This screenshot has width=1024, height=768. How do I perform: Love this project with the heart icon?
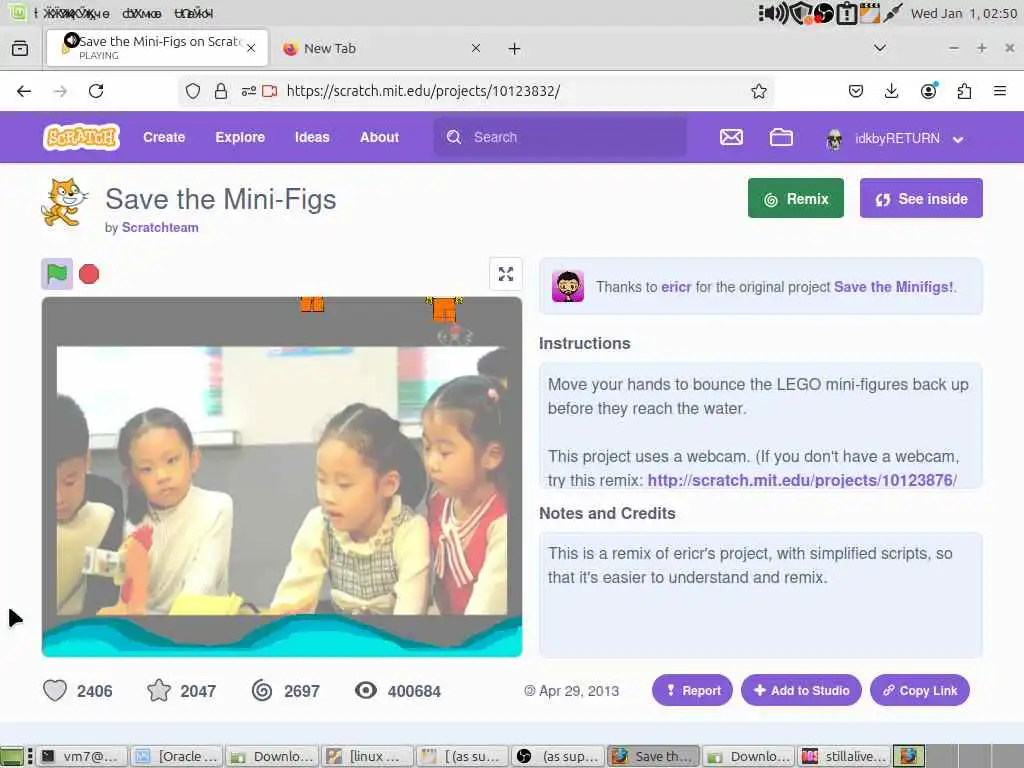(x=55, y=690)
